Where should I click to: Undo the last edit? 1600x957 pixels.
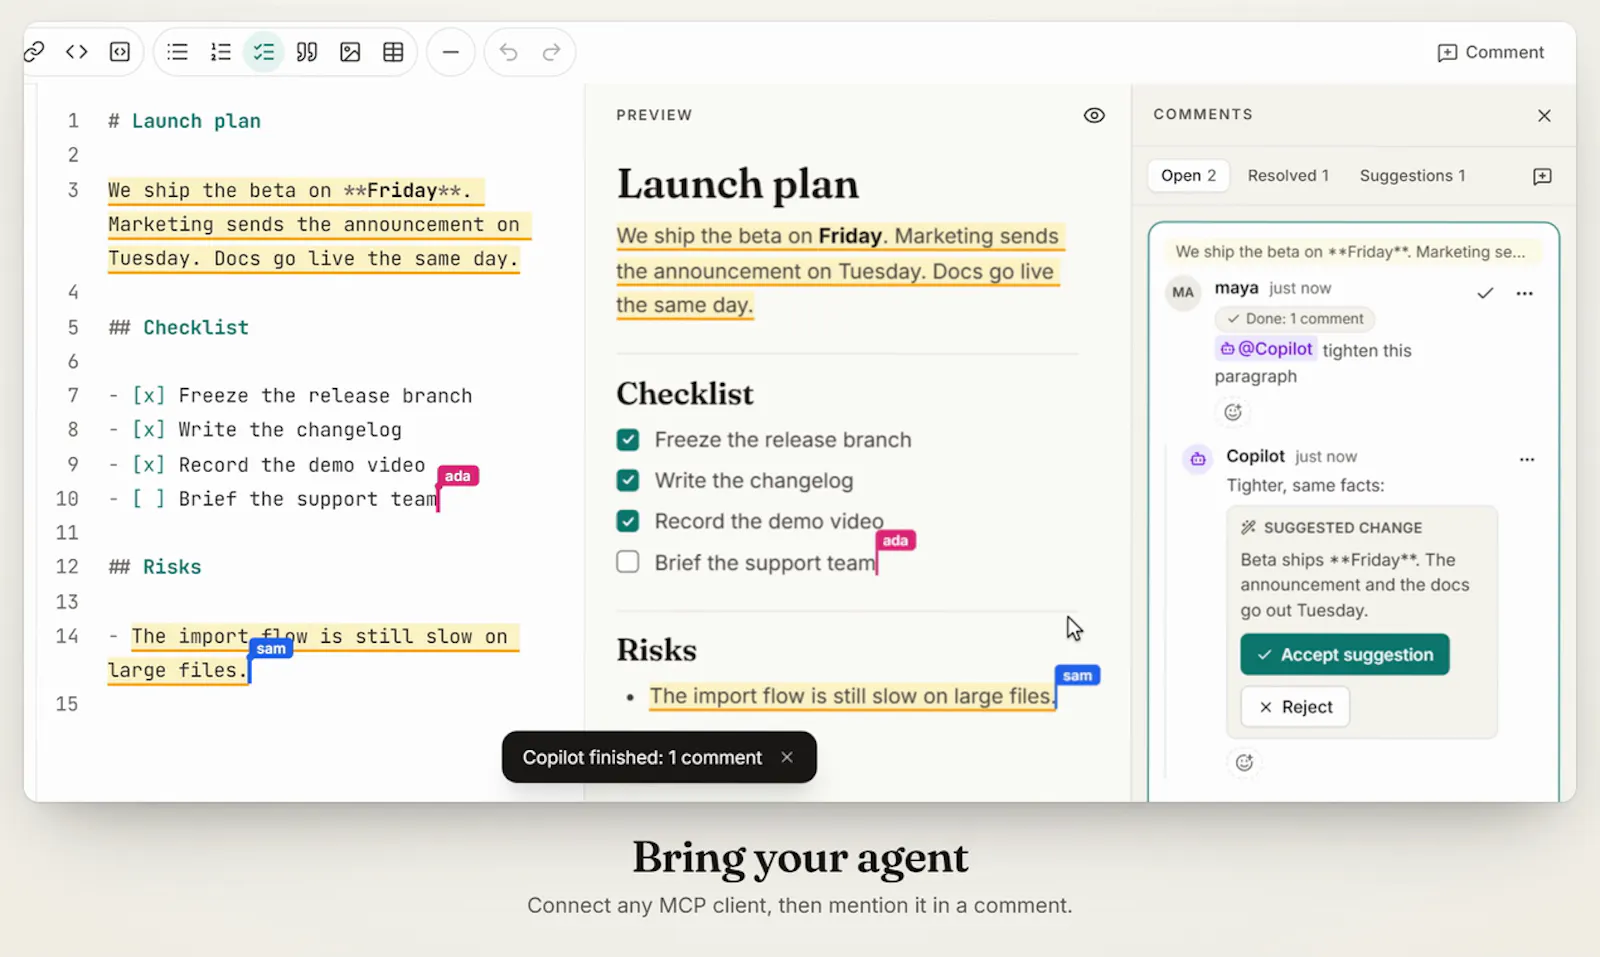point(509,52)
